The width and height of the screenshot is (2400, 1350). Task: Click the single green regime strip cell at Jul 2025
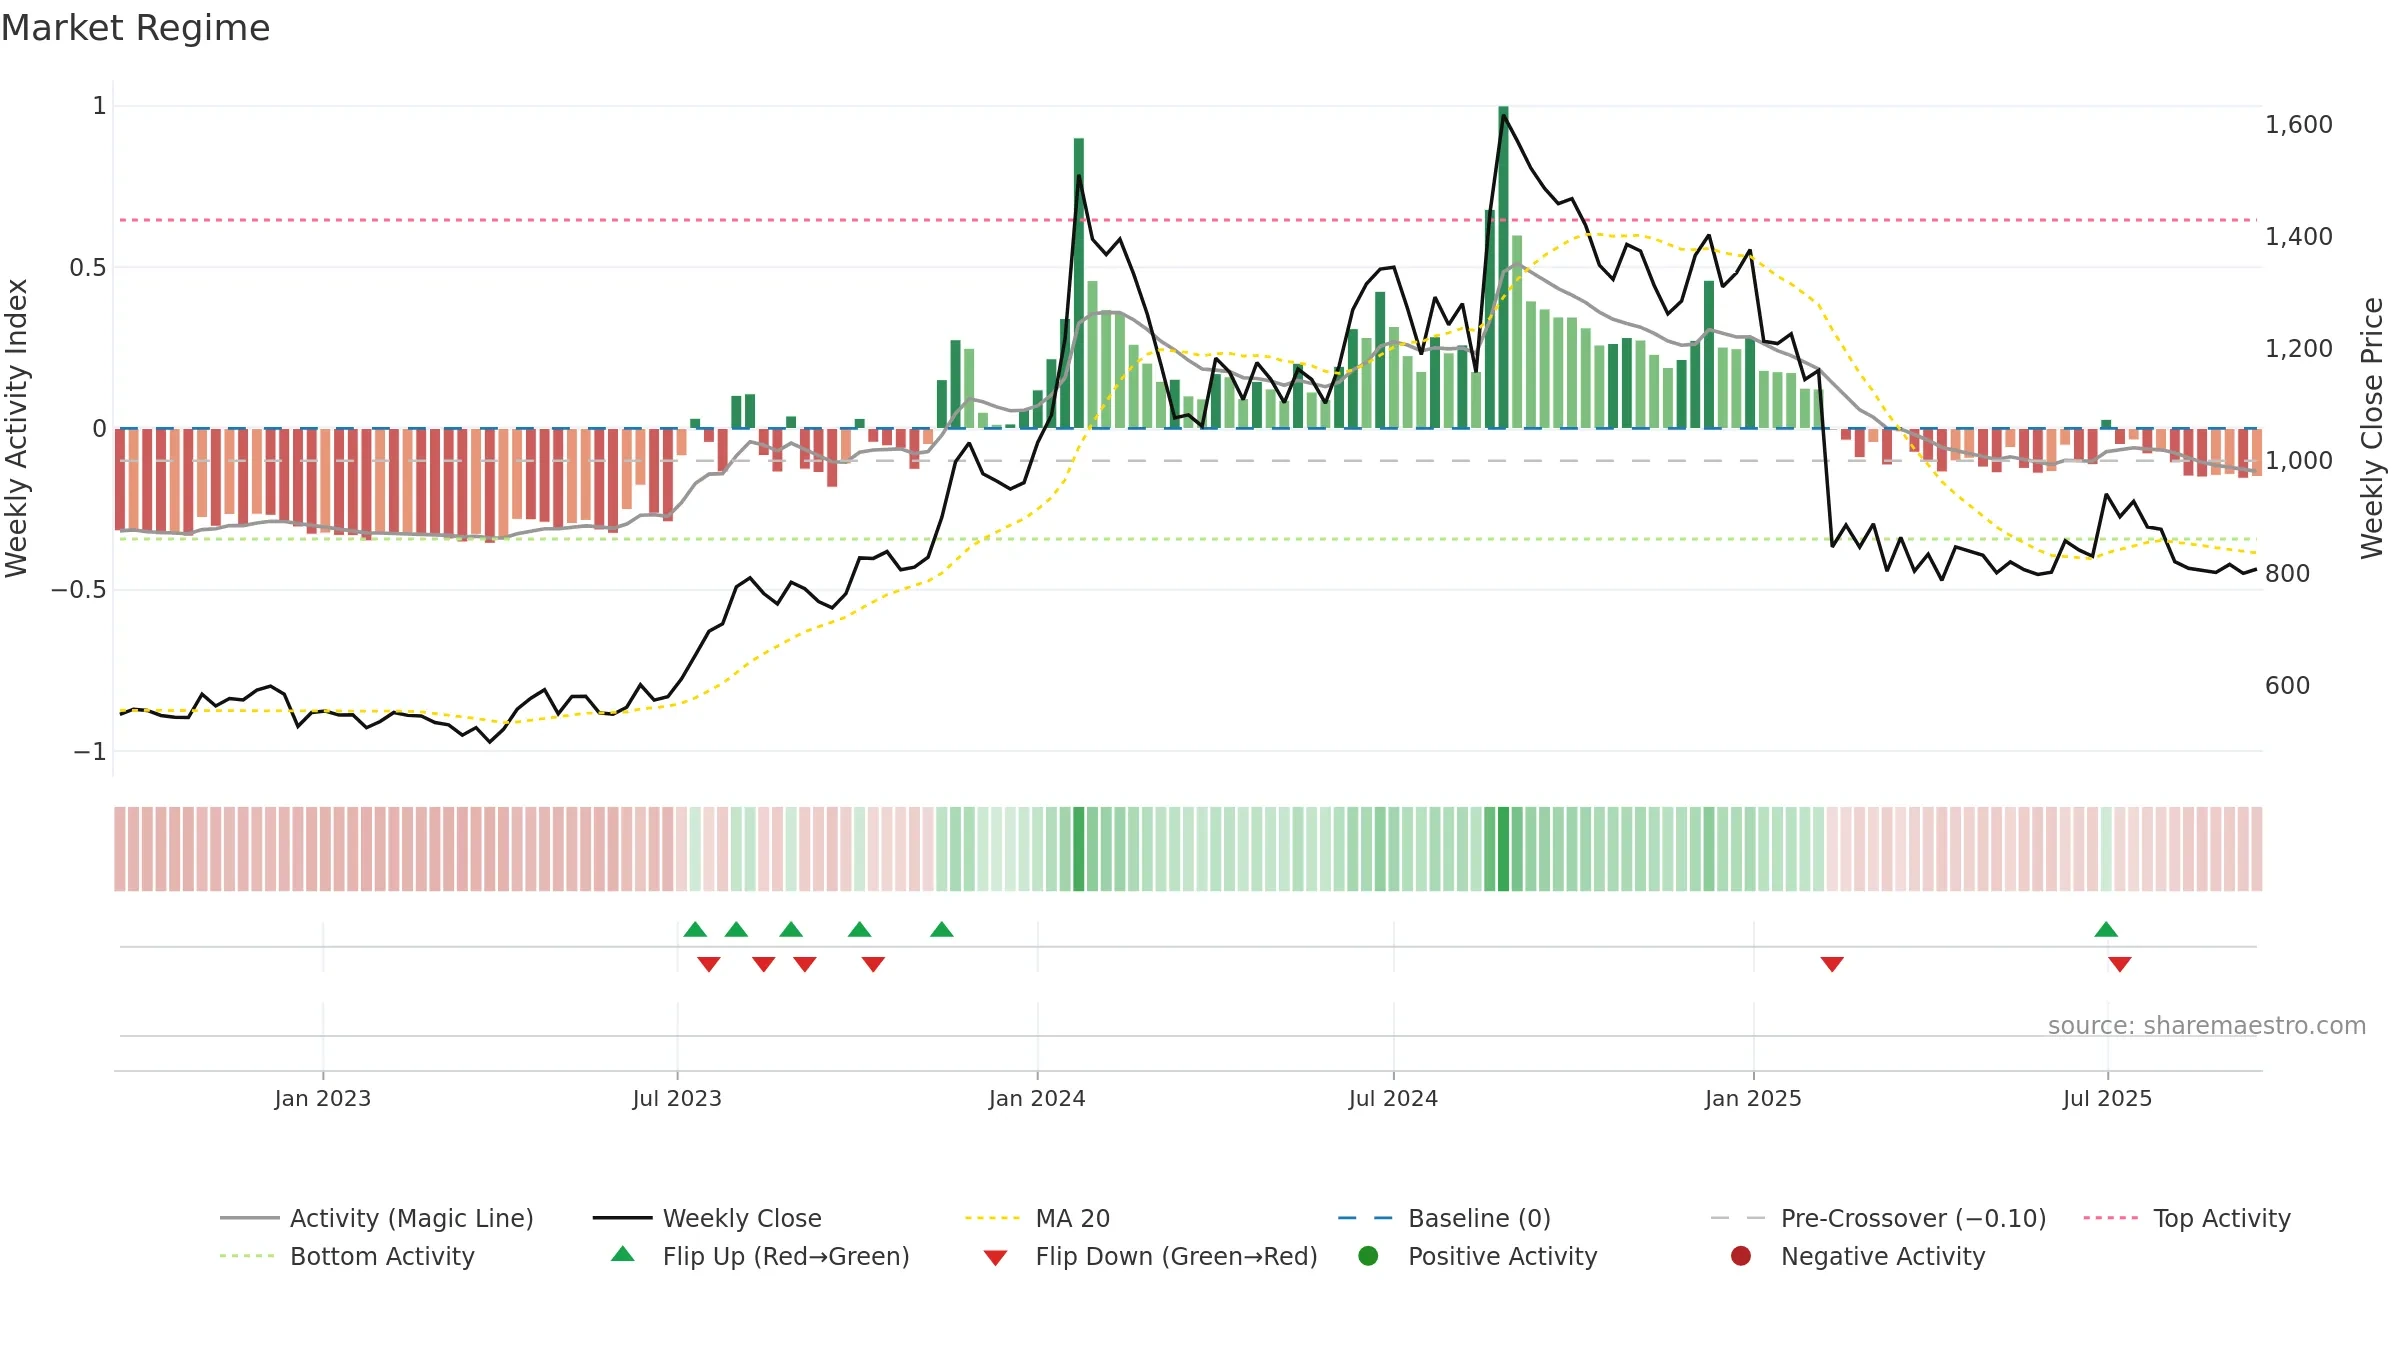(x=2106, y=849)
